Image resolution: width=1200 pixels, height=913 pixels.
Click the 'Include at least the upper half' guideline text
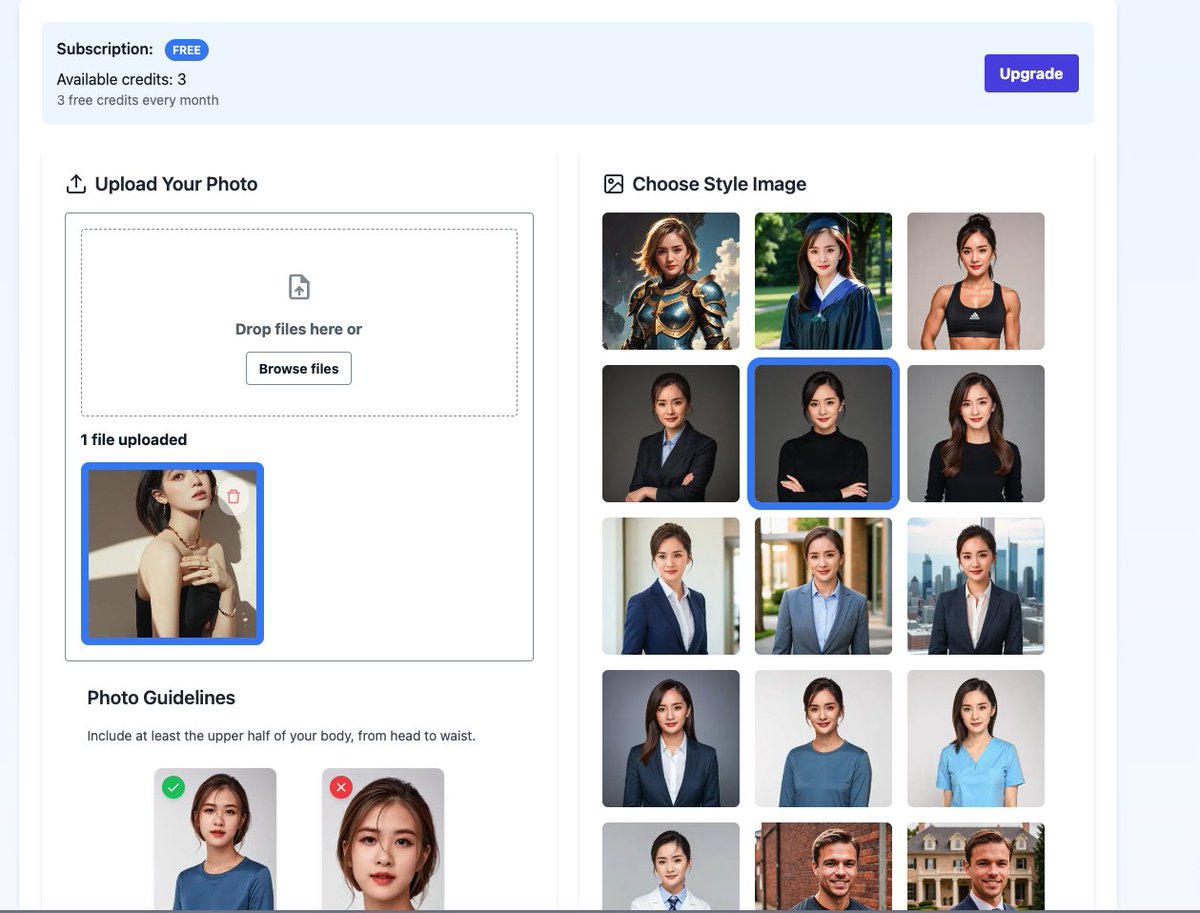[x=281, y=736]
